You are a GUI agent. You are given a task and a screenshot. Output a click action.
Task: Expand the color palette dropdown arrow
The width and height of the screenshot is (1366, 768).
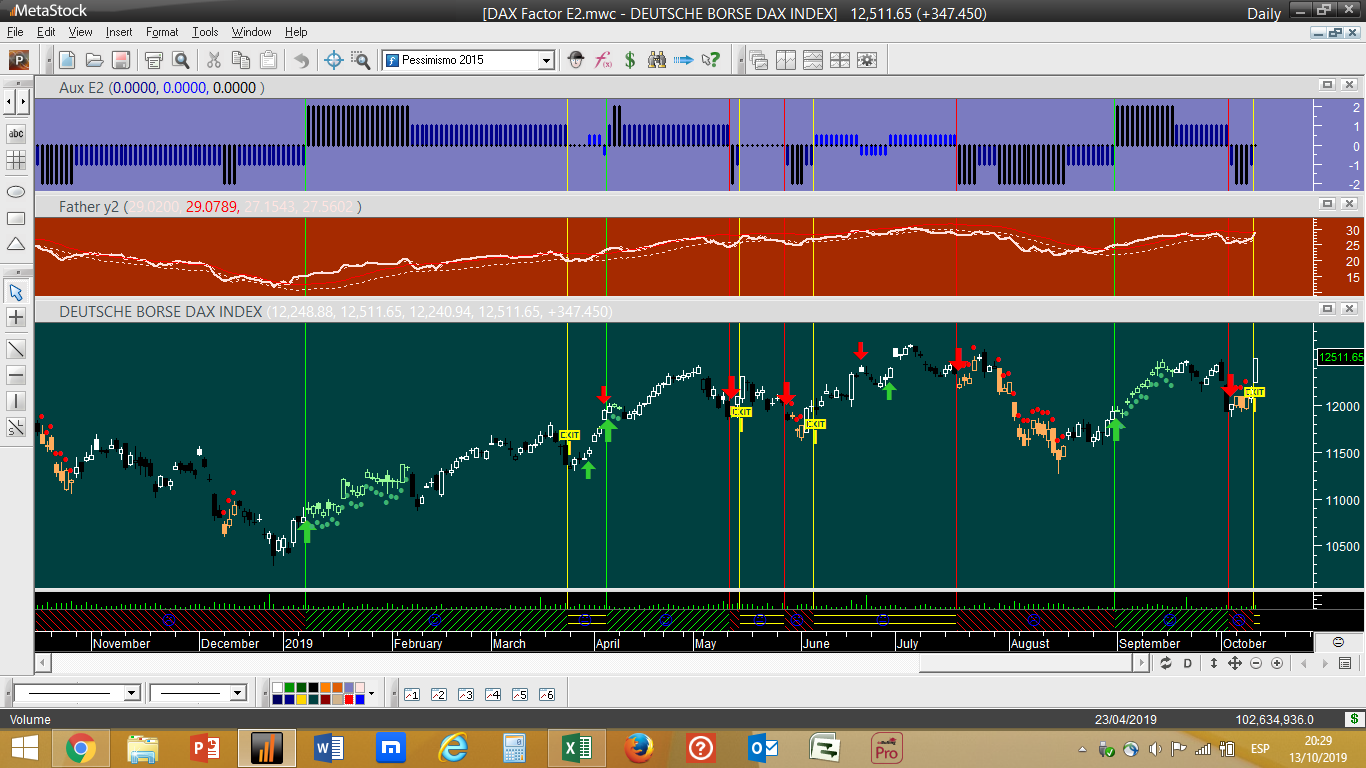tap(372, 693)
